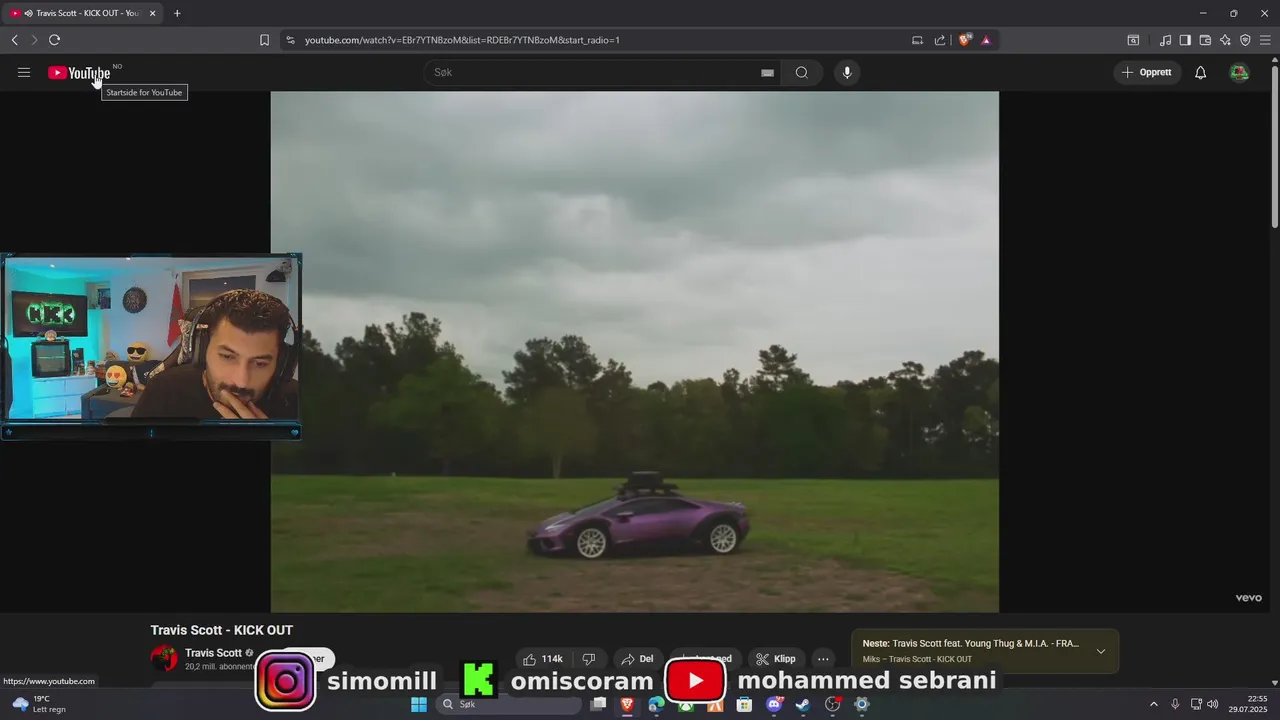1280x720 pixels.
Task: Open the Settings gear in taskbar
Action: [861, 704]
